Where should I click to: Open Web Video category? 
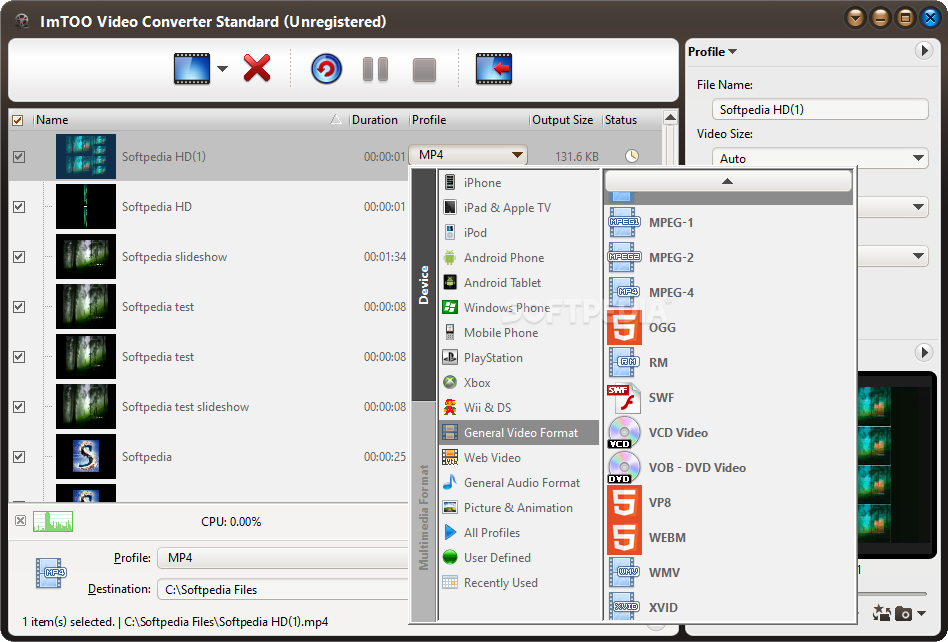519,458
